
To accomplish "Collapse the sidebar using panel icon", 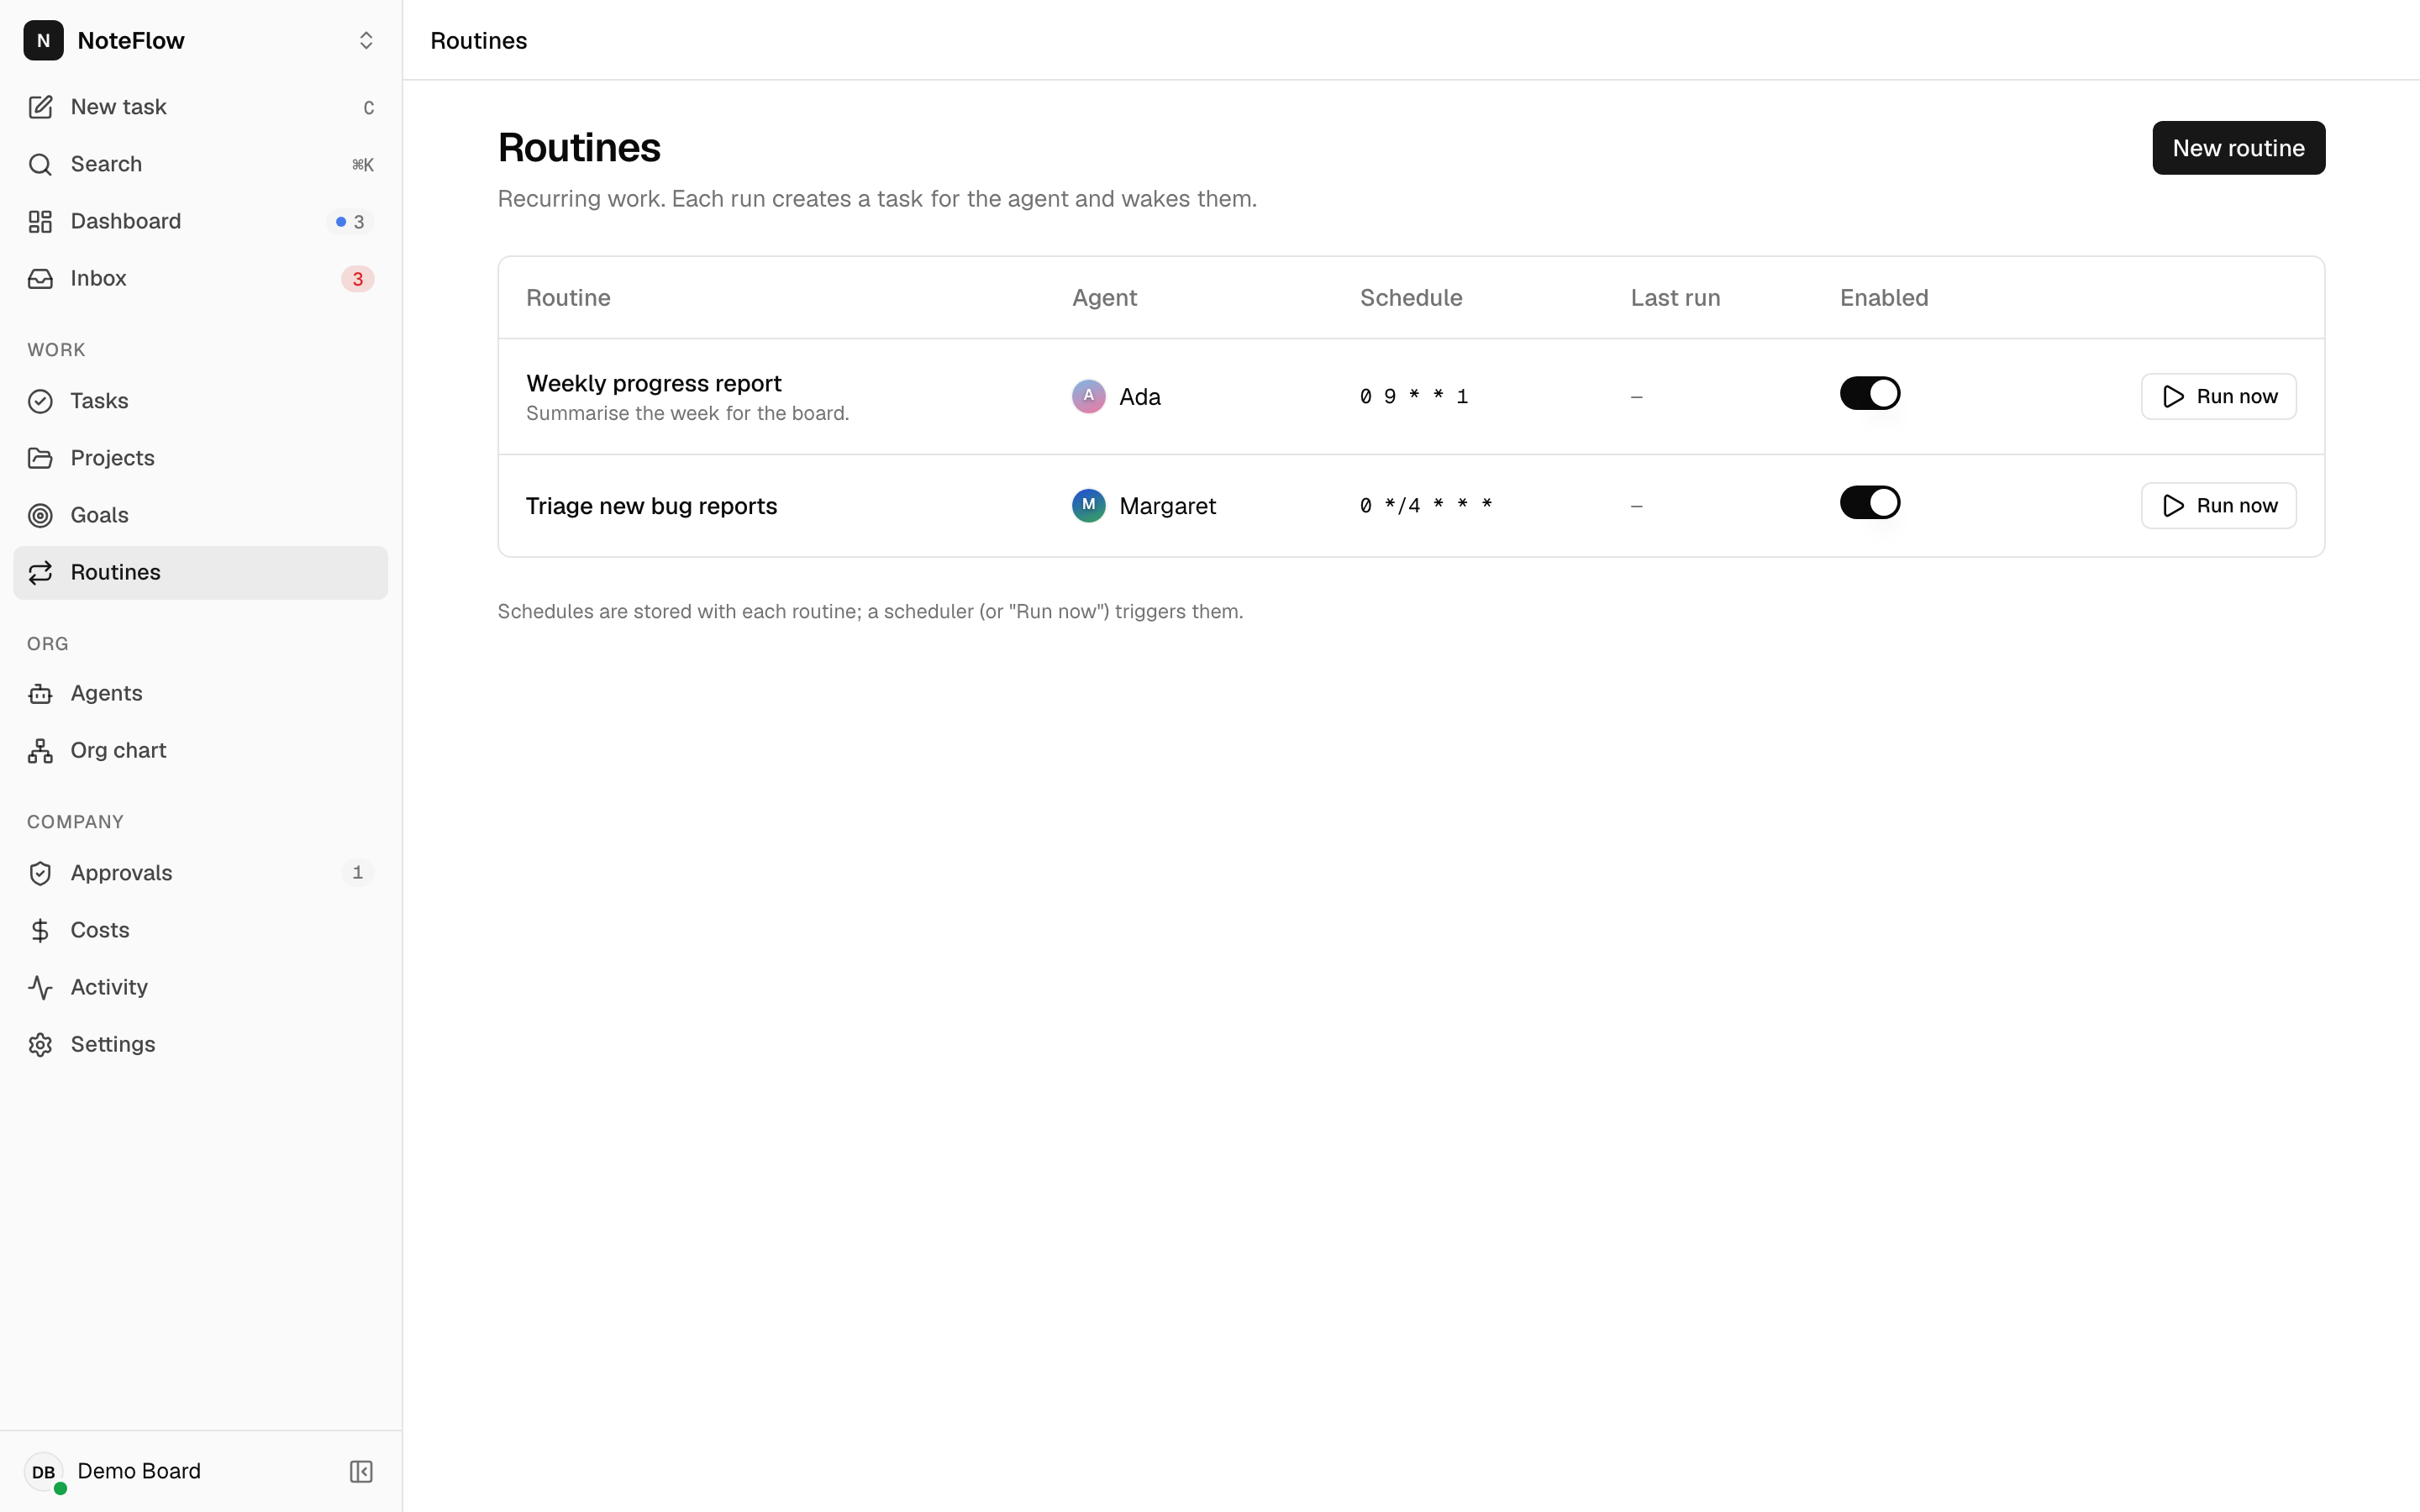I will (361, 1471).
